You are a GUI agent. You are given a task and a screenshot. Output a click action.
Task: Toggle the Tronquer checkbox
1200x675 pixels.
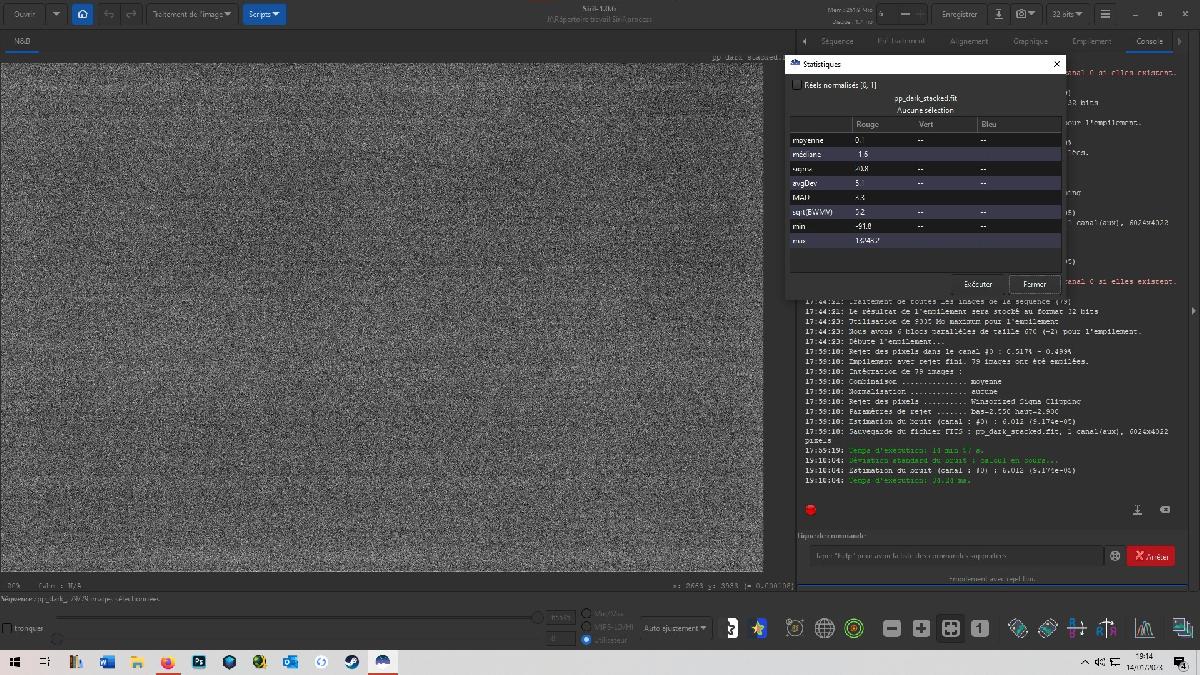8,628
